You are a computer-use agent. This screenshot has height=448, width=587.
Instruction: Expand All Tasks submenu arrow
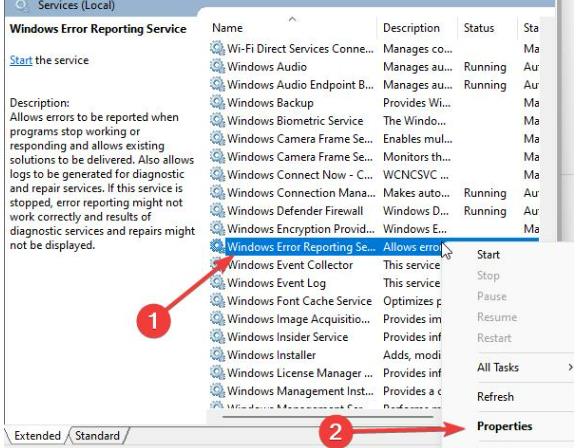pos(570,368)
